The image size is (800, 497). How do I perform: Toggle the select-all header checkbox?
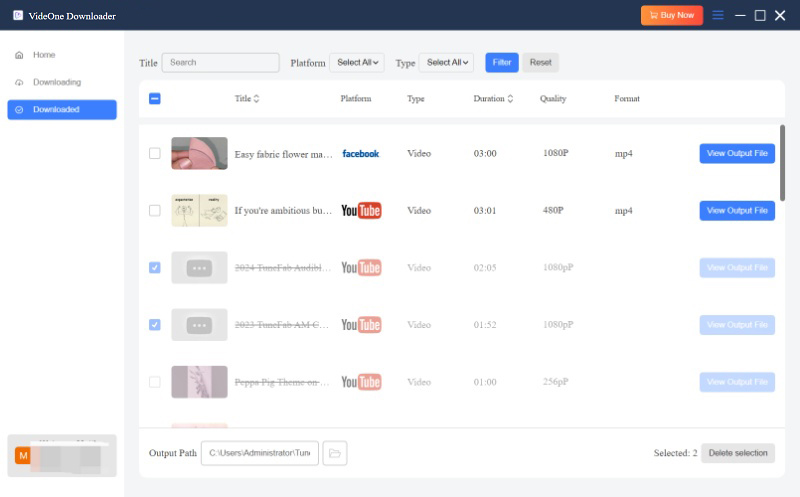(x=154, y=99)
